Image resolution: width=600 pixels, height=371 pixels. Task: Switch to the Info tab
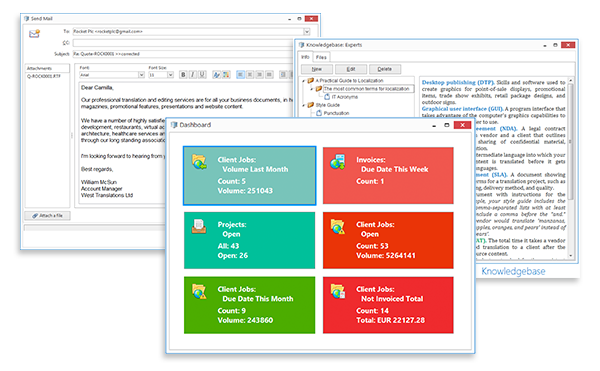[x=305, y=57]
